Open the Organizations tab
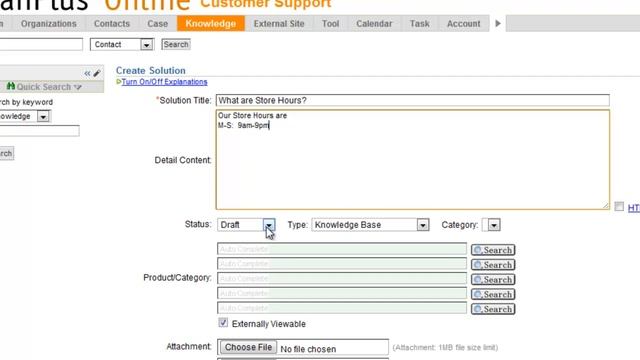The width and height of the screenshot is (640, 360). [x=49, y=24]
